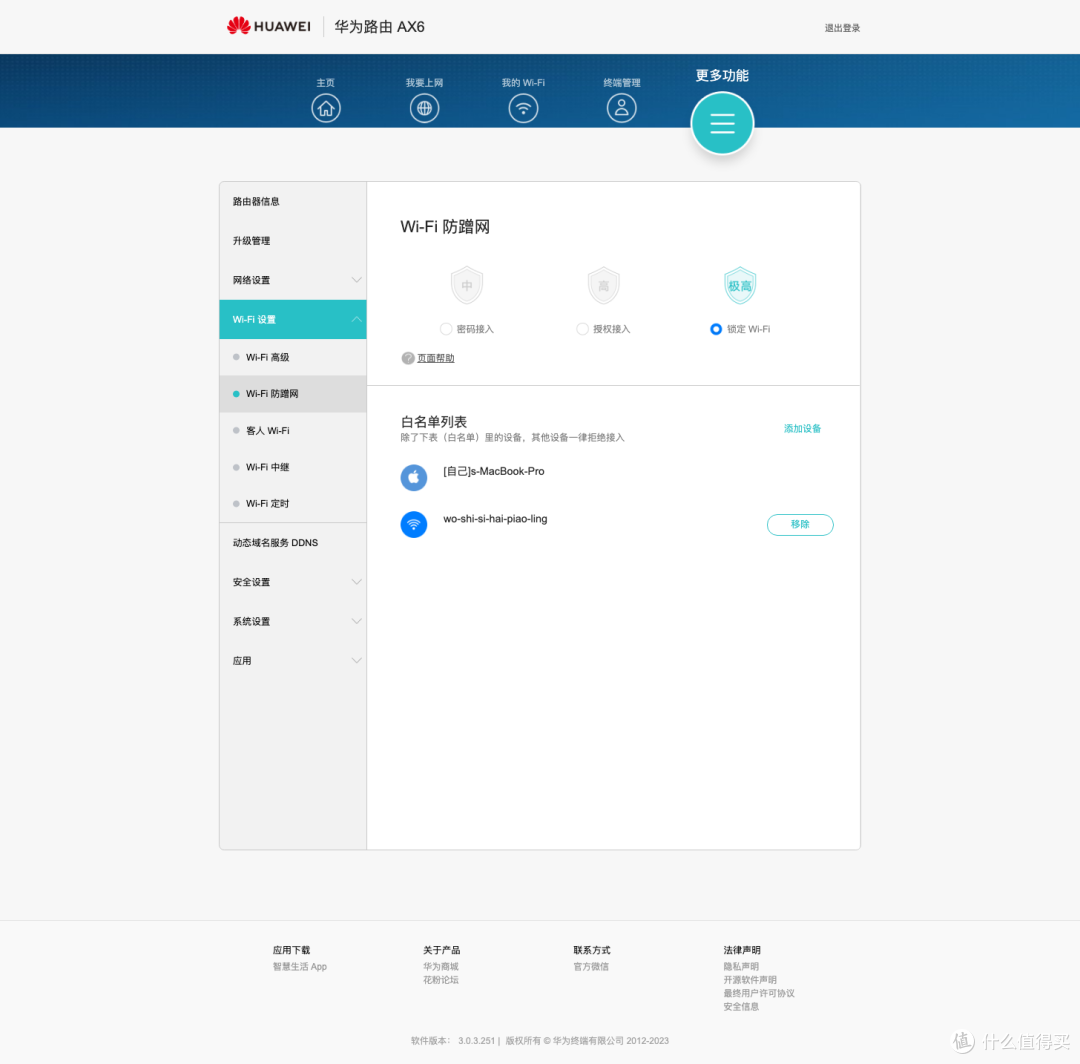Click the 华为路由 AX6 title
This screenshot has height=1064, width=1080.
[x=380, y=27]
